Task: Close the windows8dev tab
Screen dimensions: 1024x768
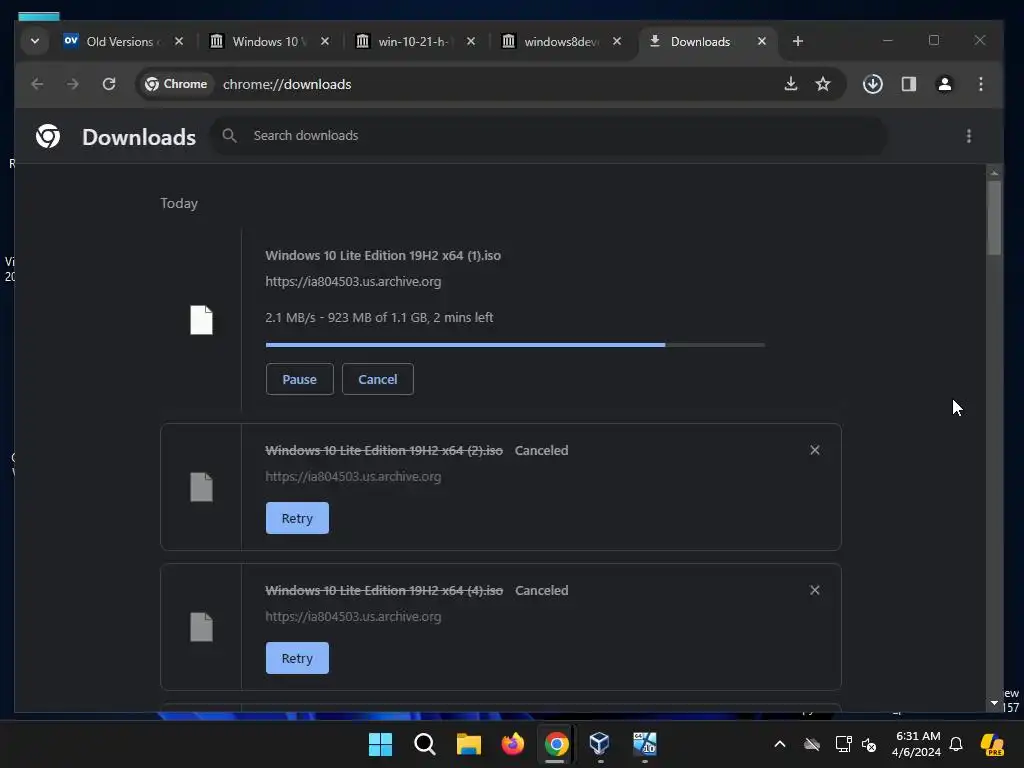Action: 617,41
